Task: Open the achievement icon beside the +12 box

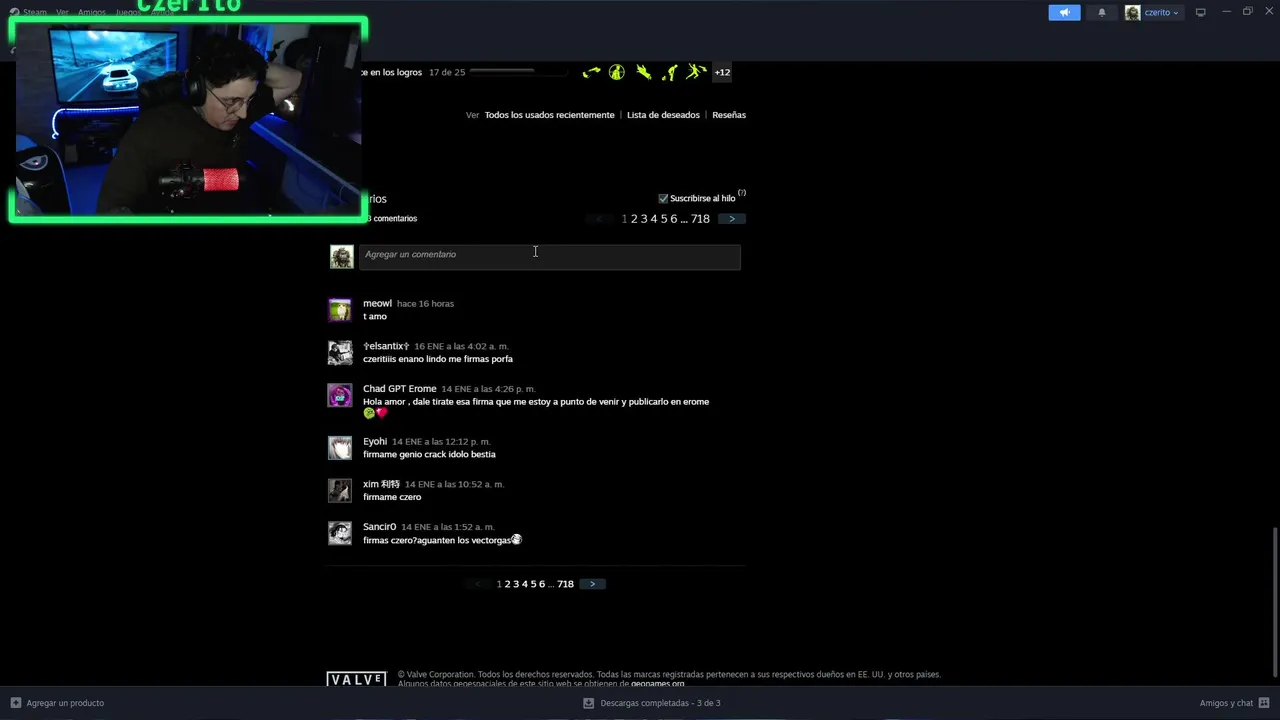Action: point(697,72)
